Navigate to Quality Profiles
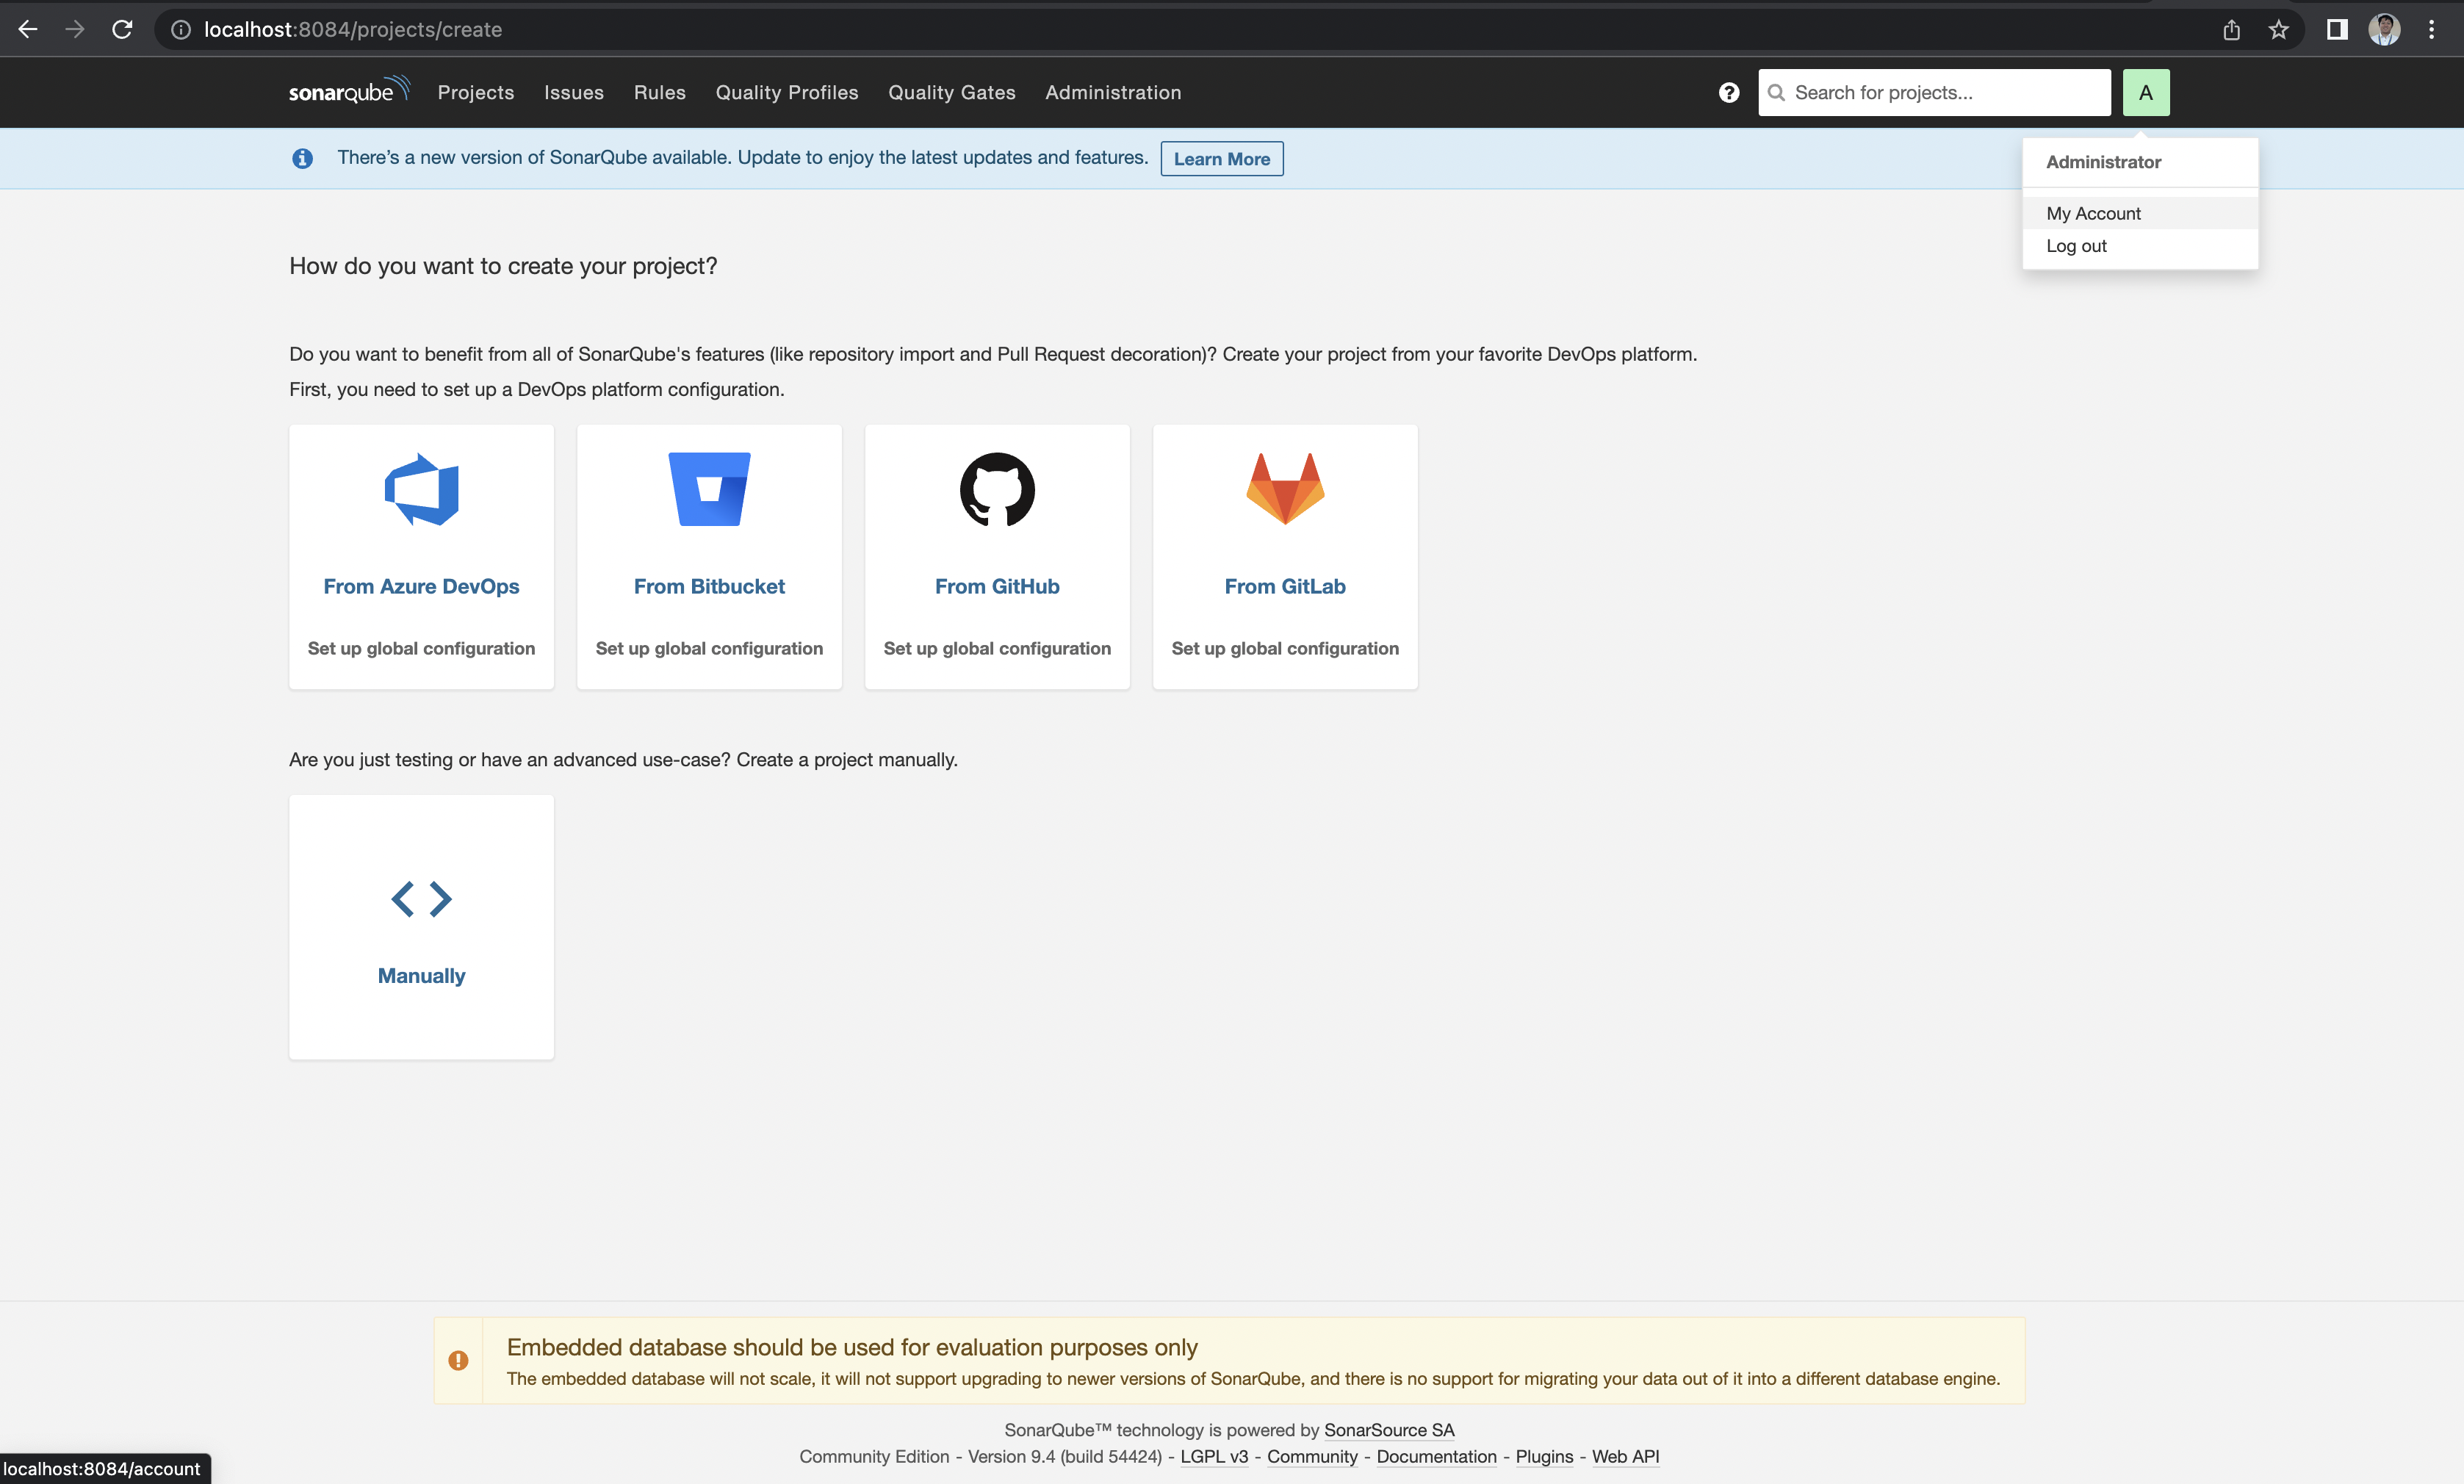2464x1484 pixels. (787, 92)
